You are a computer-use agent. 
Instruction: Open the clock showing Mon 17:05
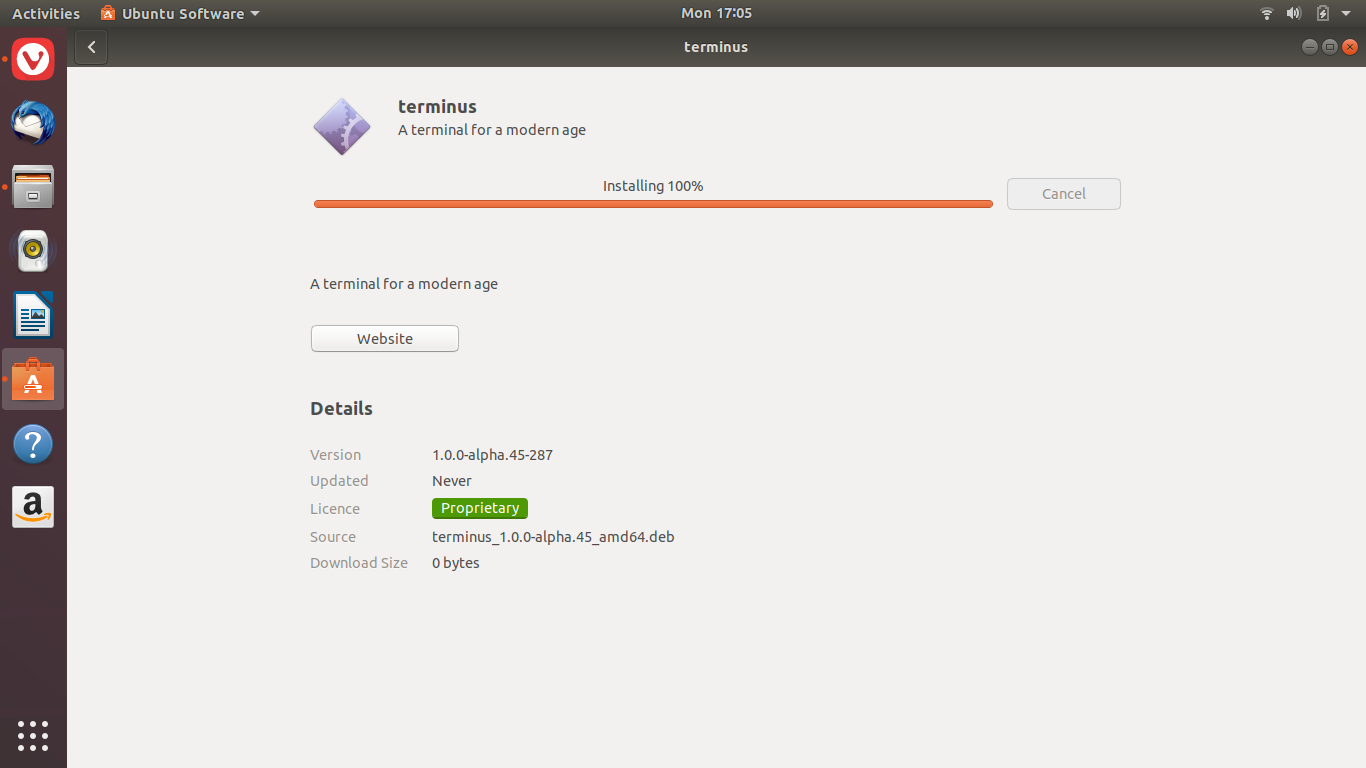[716, 13]
